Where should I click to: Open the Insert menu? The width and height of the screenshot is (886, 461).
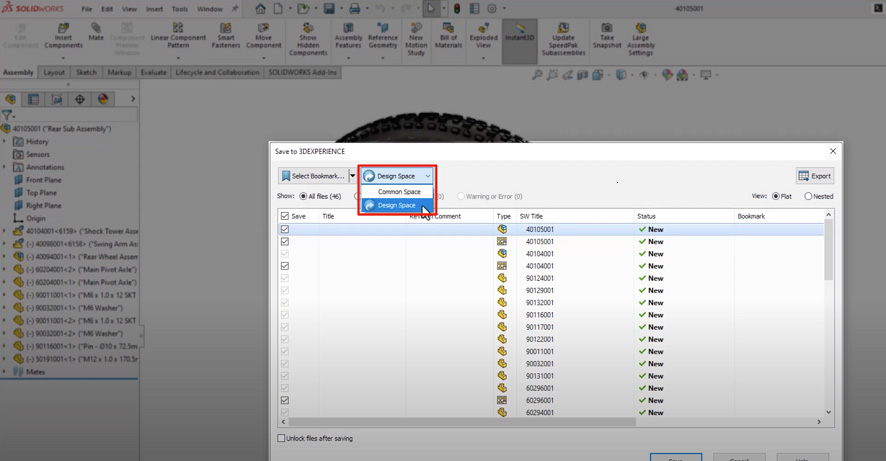coord(152,8)
